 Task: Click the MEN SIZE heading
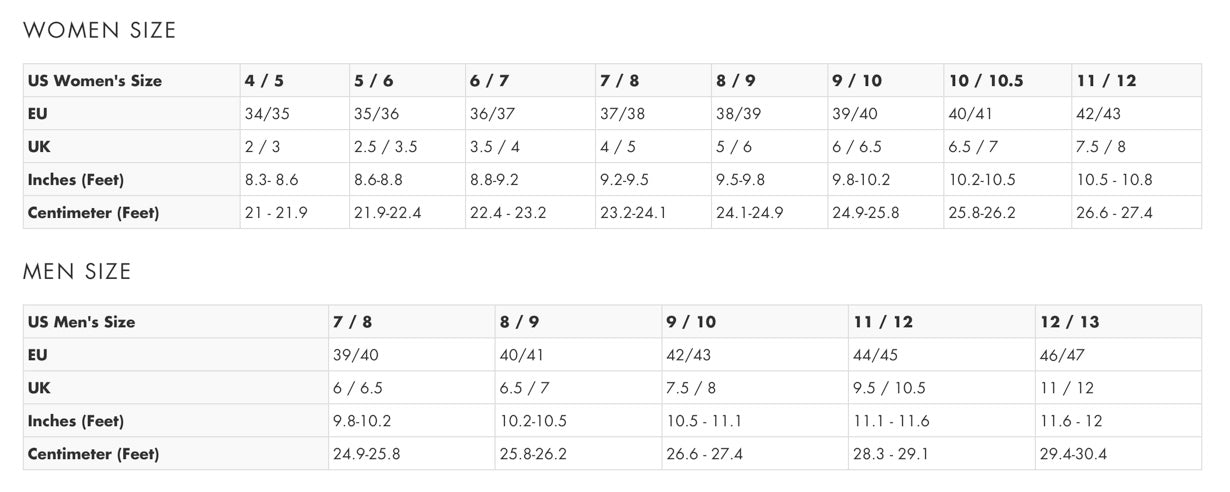click(77, 272)
